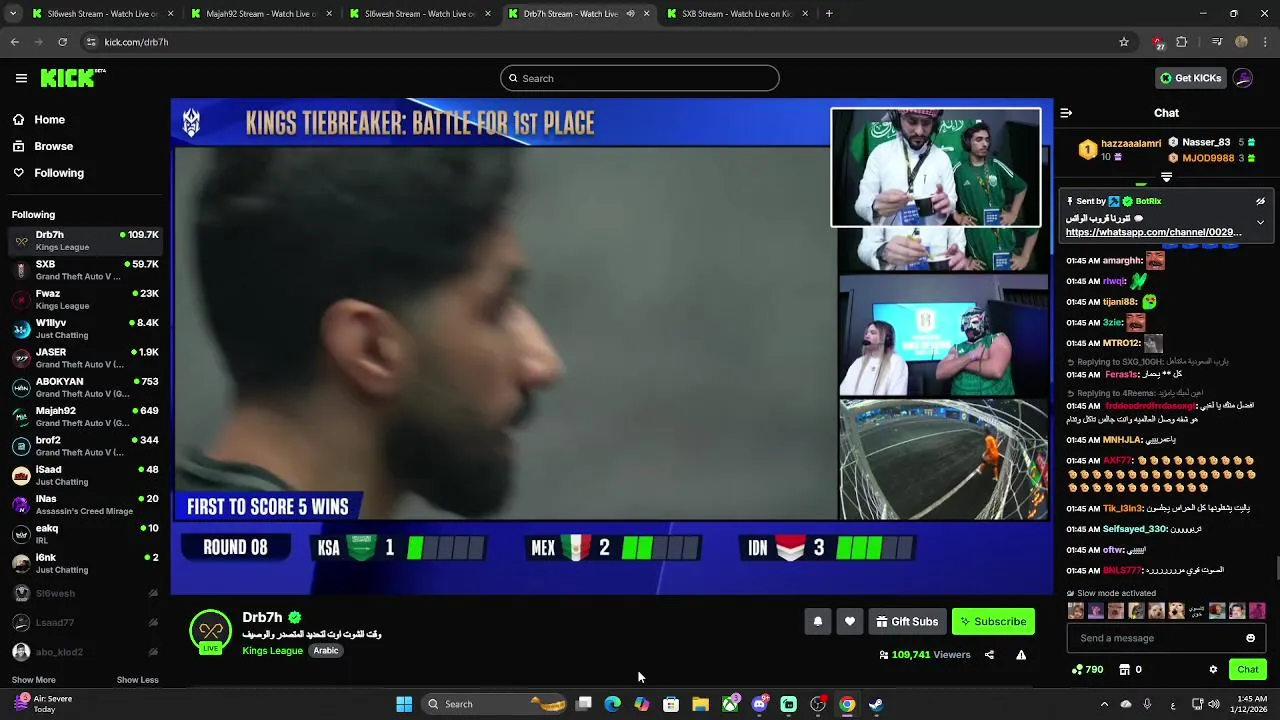Mute audio on Drb7h Stream tab
Screen dimensions: 1280x720
click(x=630, y=14)
